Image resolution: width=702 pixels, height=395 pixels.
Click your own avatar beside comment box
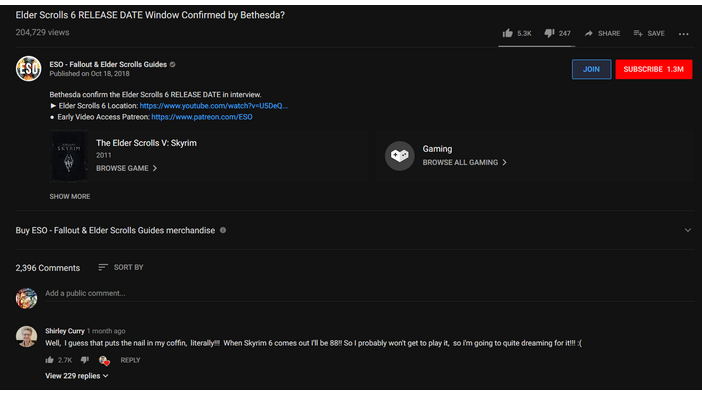coord(26,298)
